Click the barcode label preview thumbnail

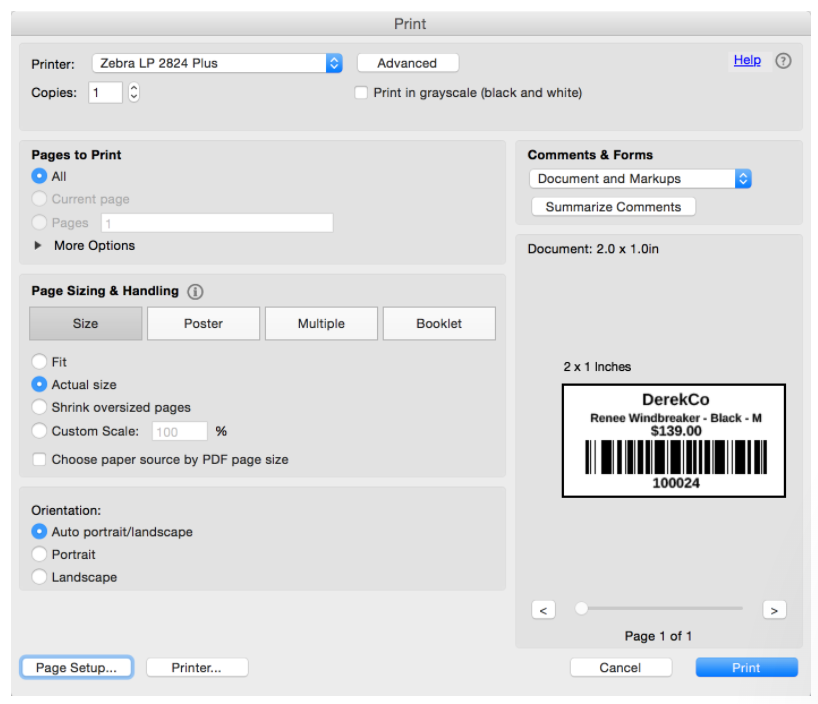pos(673,440)
